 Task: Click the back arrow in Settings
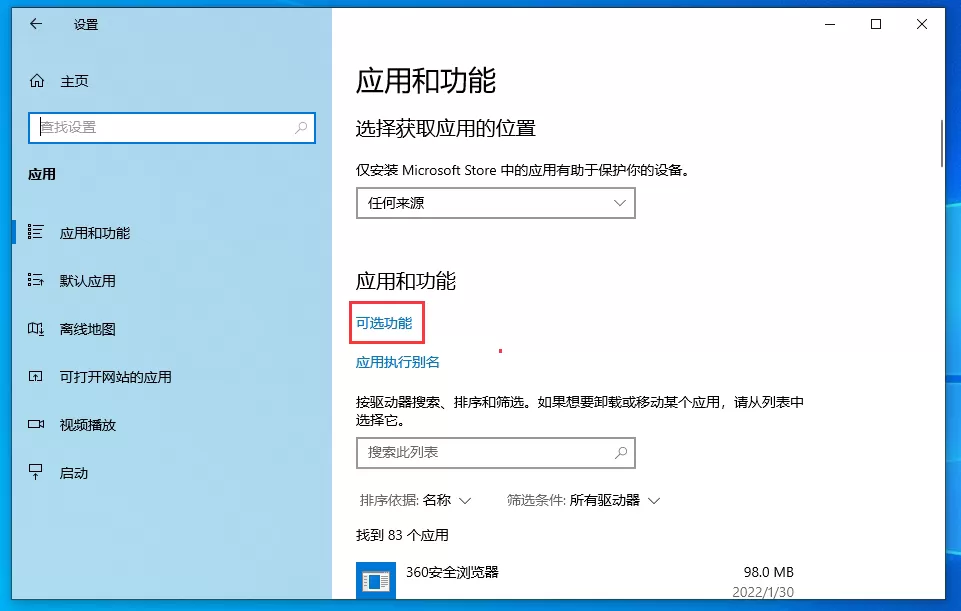point(36,24)
